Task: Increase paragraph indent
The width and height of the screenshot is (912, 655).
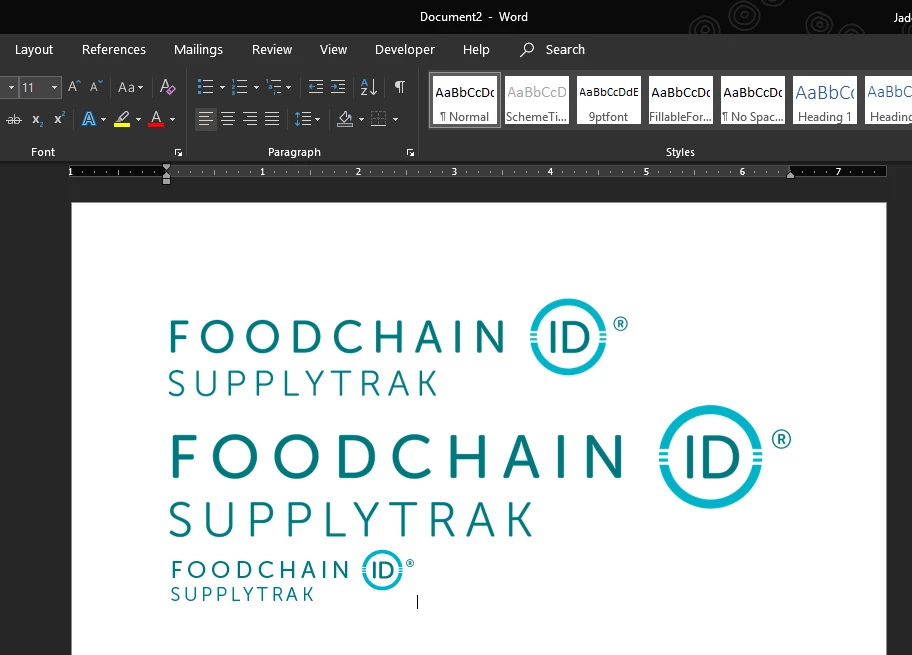Action: coord(339,87)
